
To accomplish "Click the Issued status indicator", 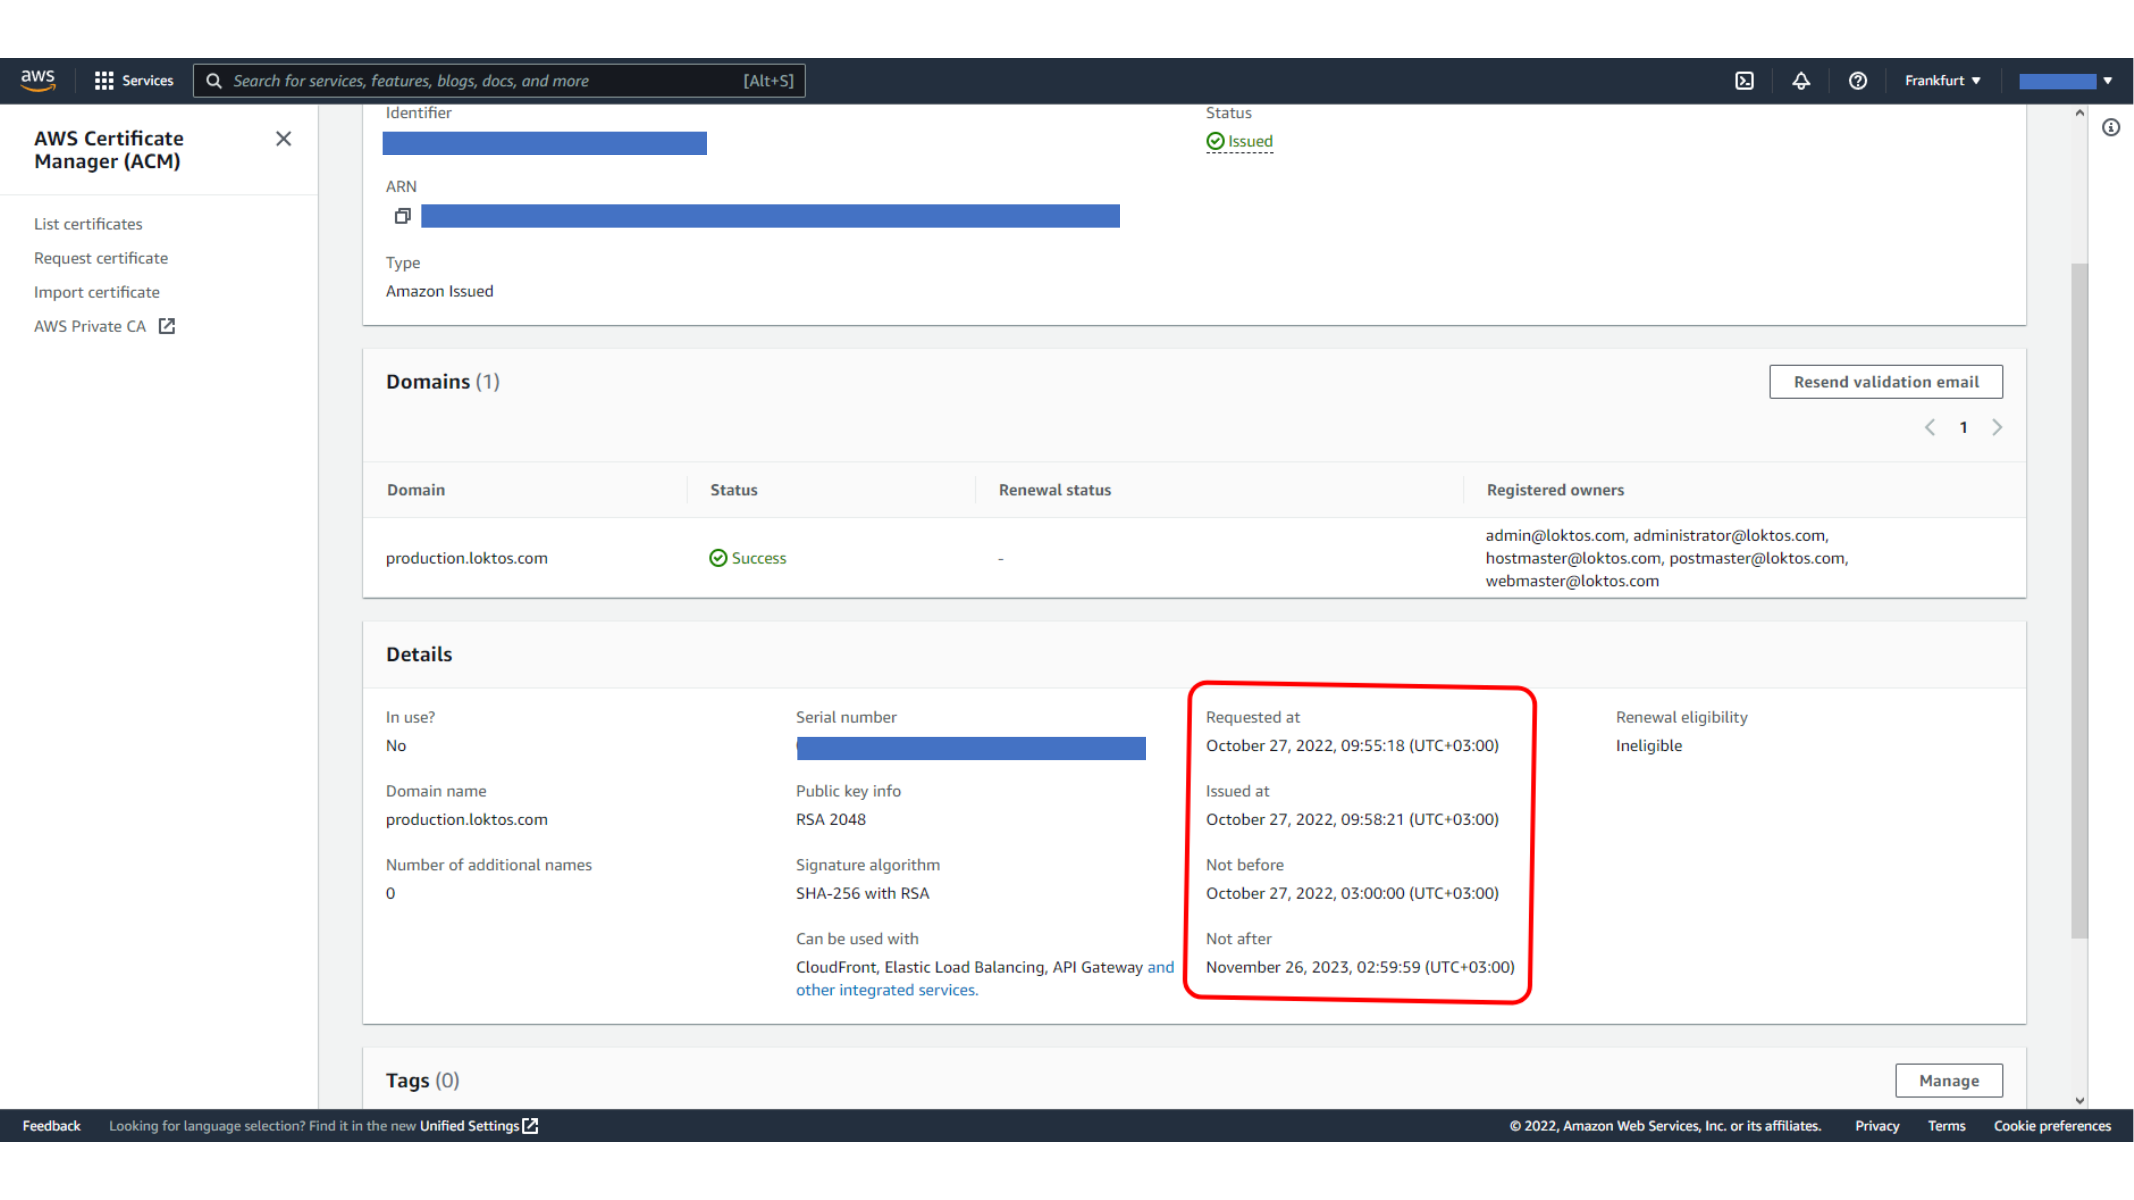I will (x=1239, y=141).
